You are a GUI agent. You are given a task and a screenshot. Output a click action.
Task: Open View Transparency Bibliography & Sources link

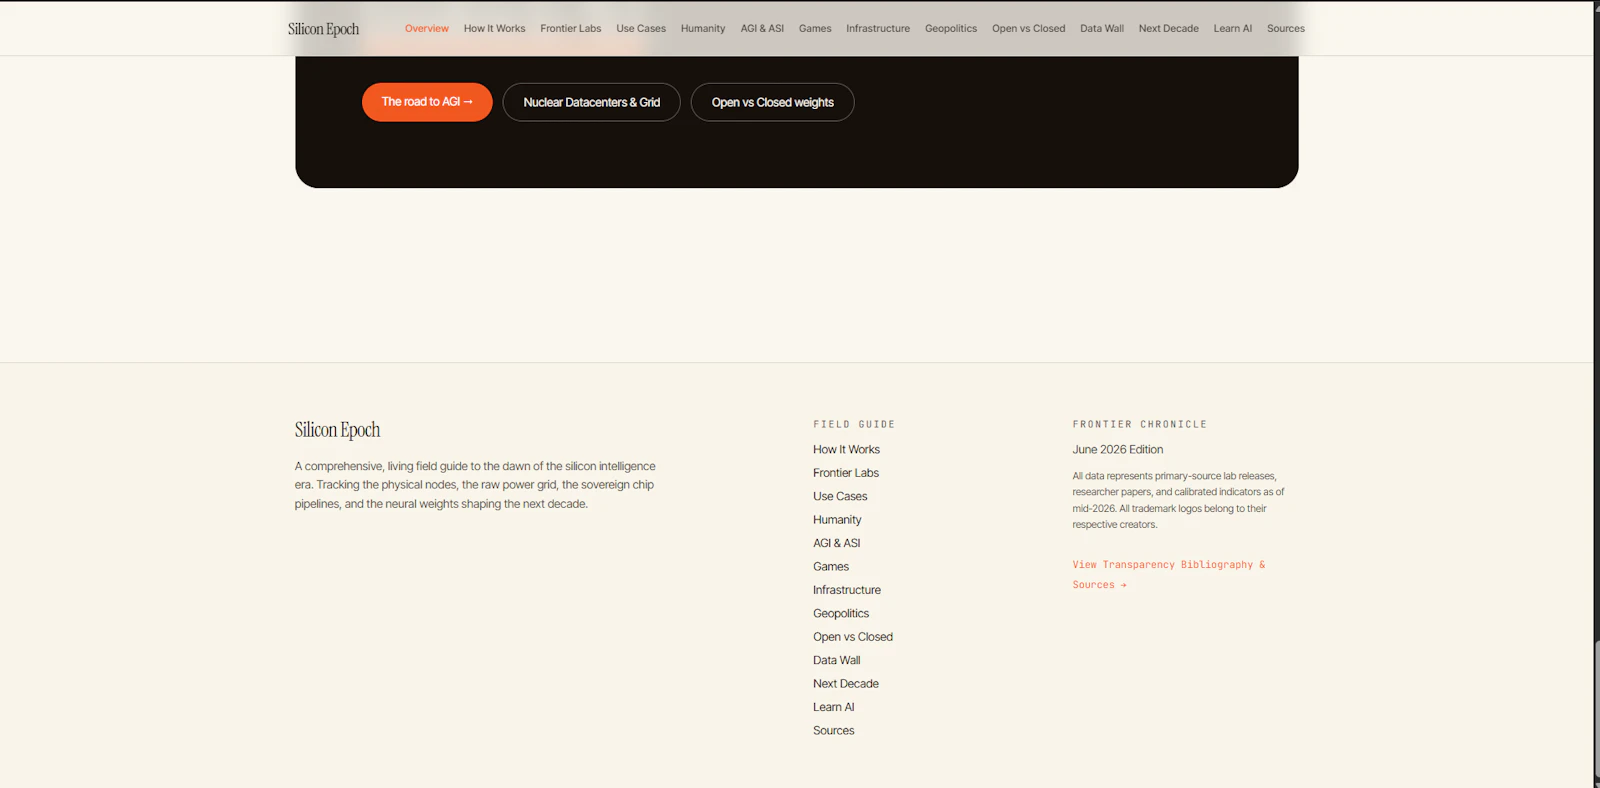tap(1169, 575)
